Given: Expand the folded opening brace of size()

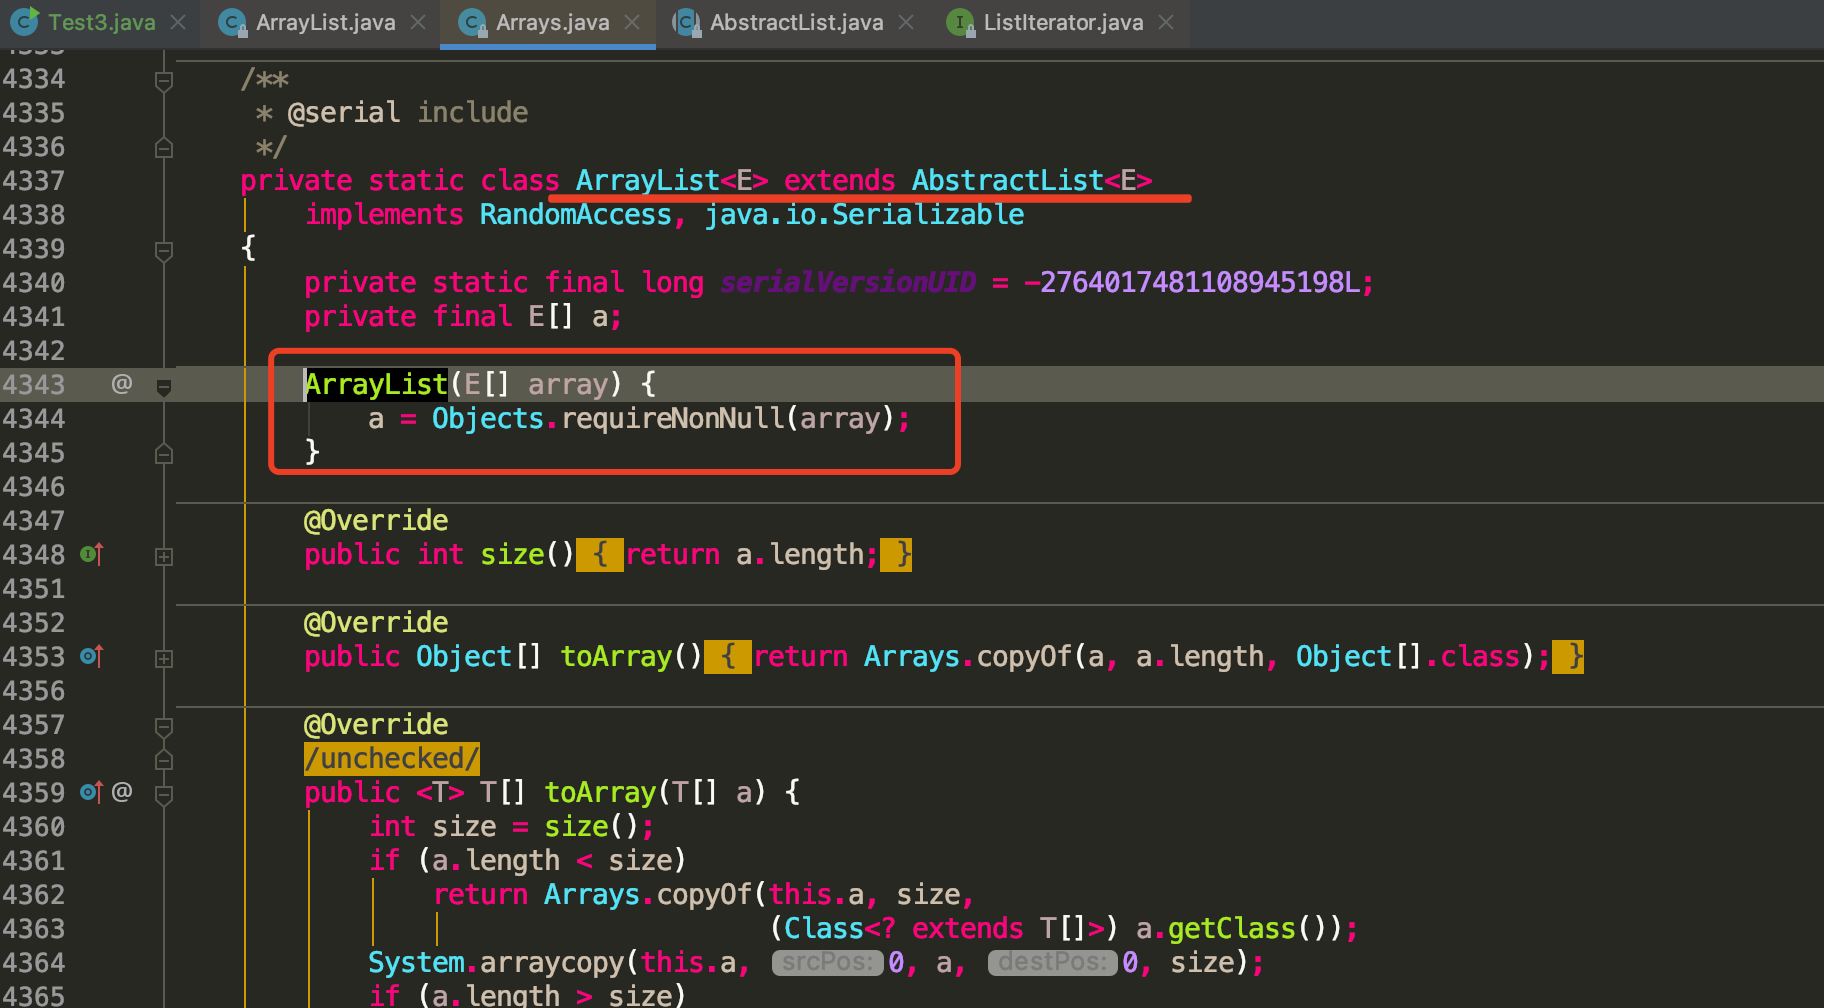Looking at the screenshot, I should pyautogui.click(x=600, y=554).
